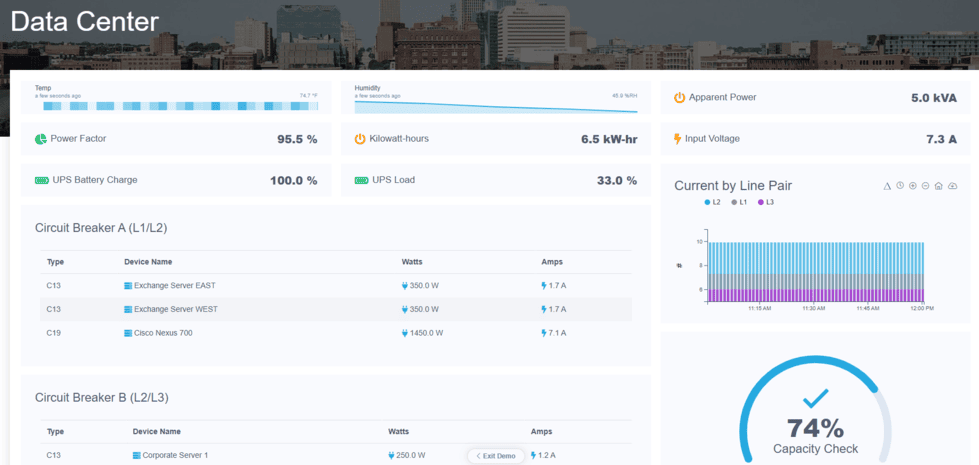Click Exit Demo button
979x465 pixels.
pyautogui.click(x=497, y=456)
